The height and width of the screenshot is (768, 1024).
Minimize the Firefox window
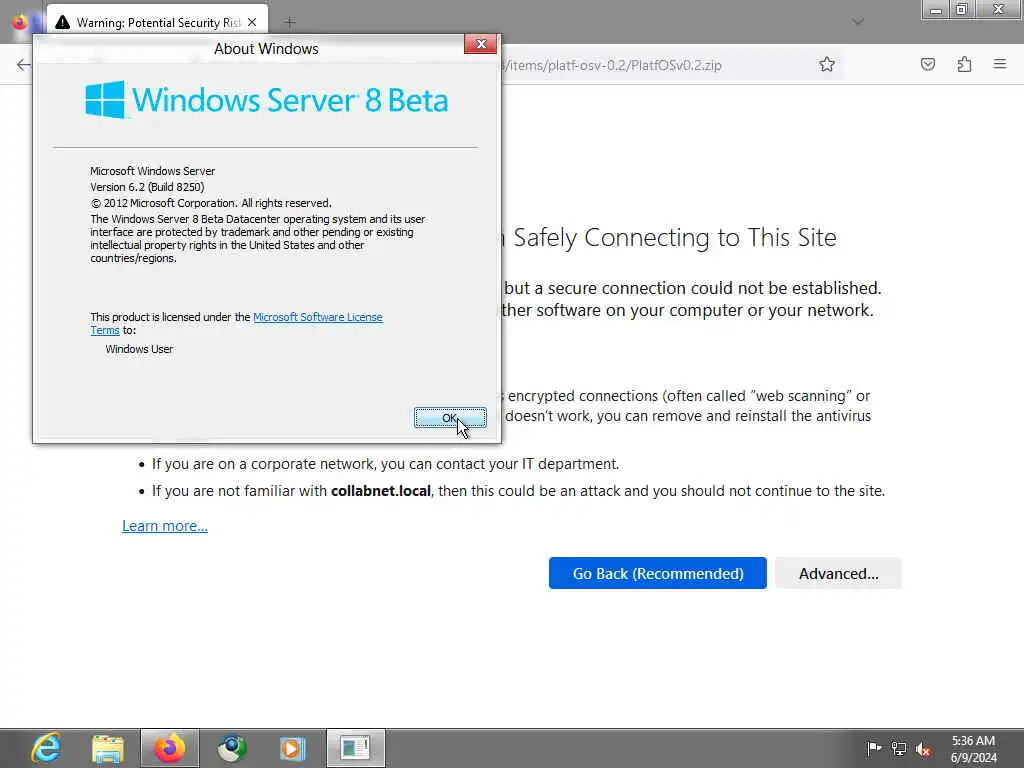[936, 10]
